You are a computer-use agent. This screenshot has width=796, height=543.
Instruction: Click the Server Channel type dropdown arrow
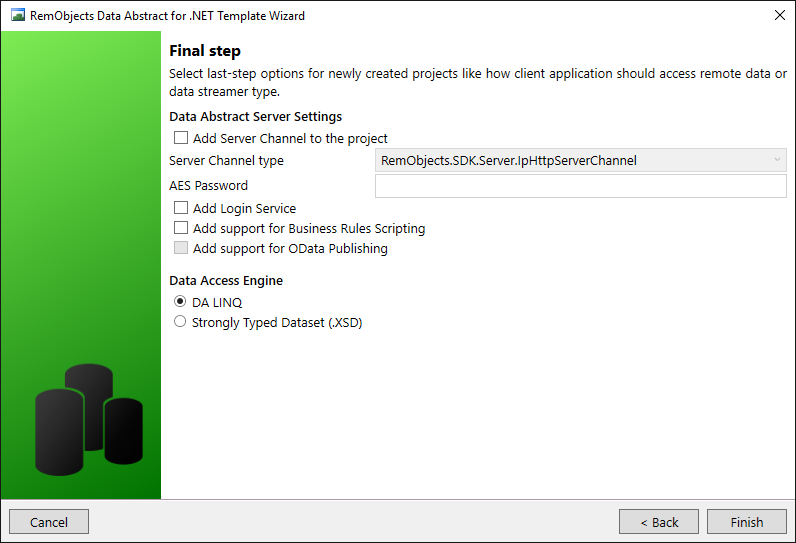(777, 160)
